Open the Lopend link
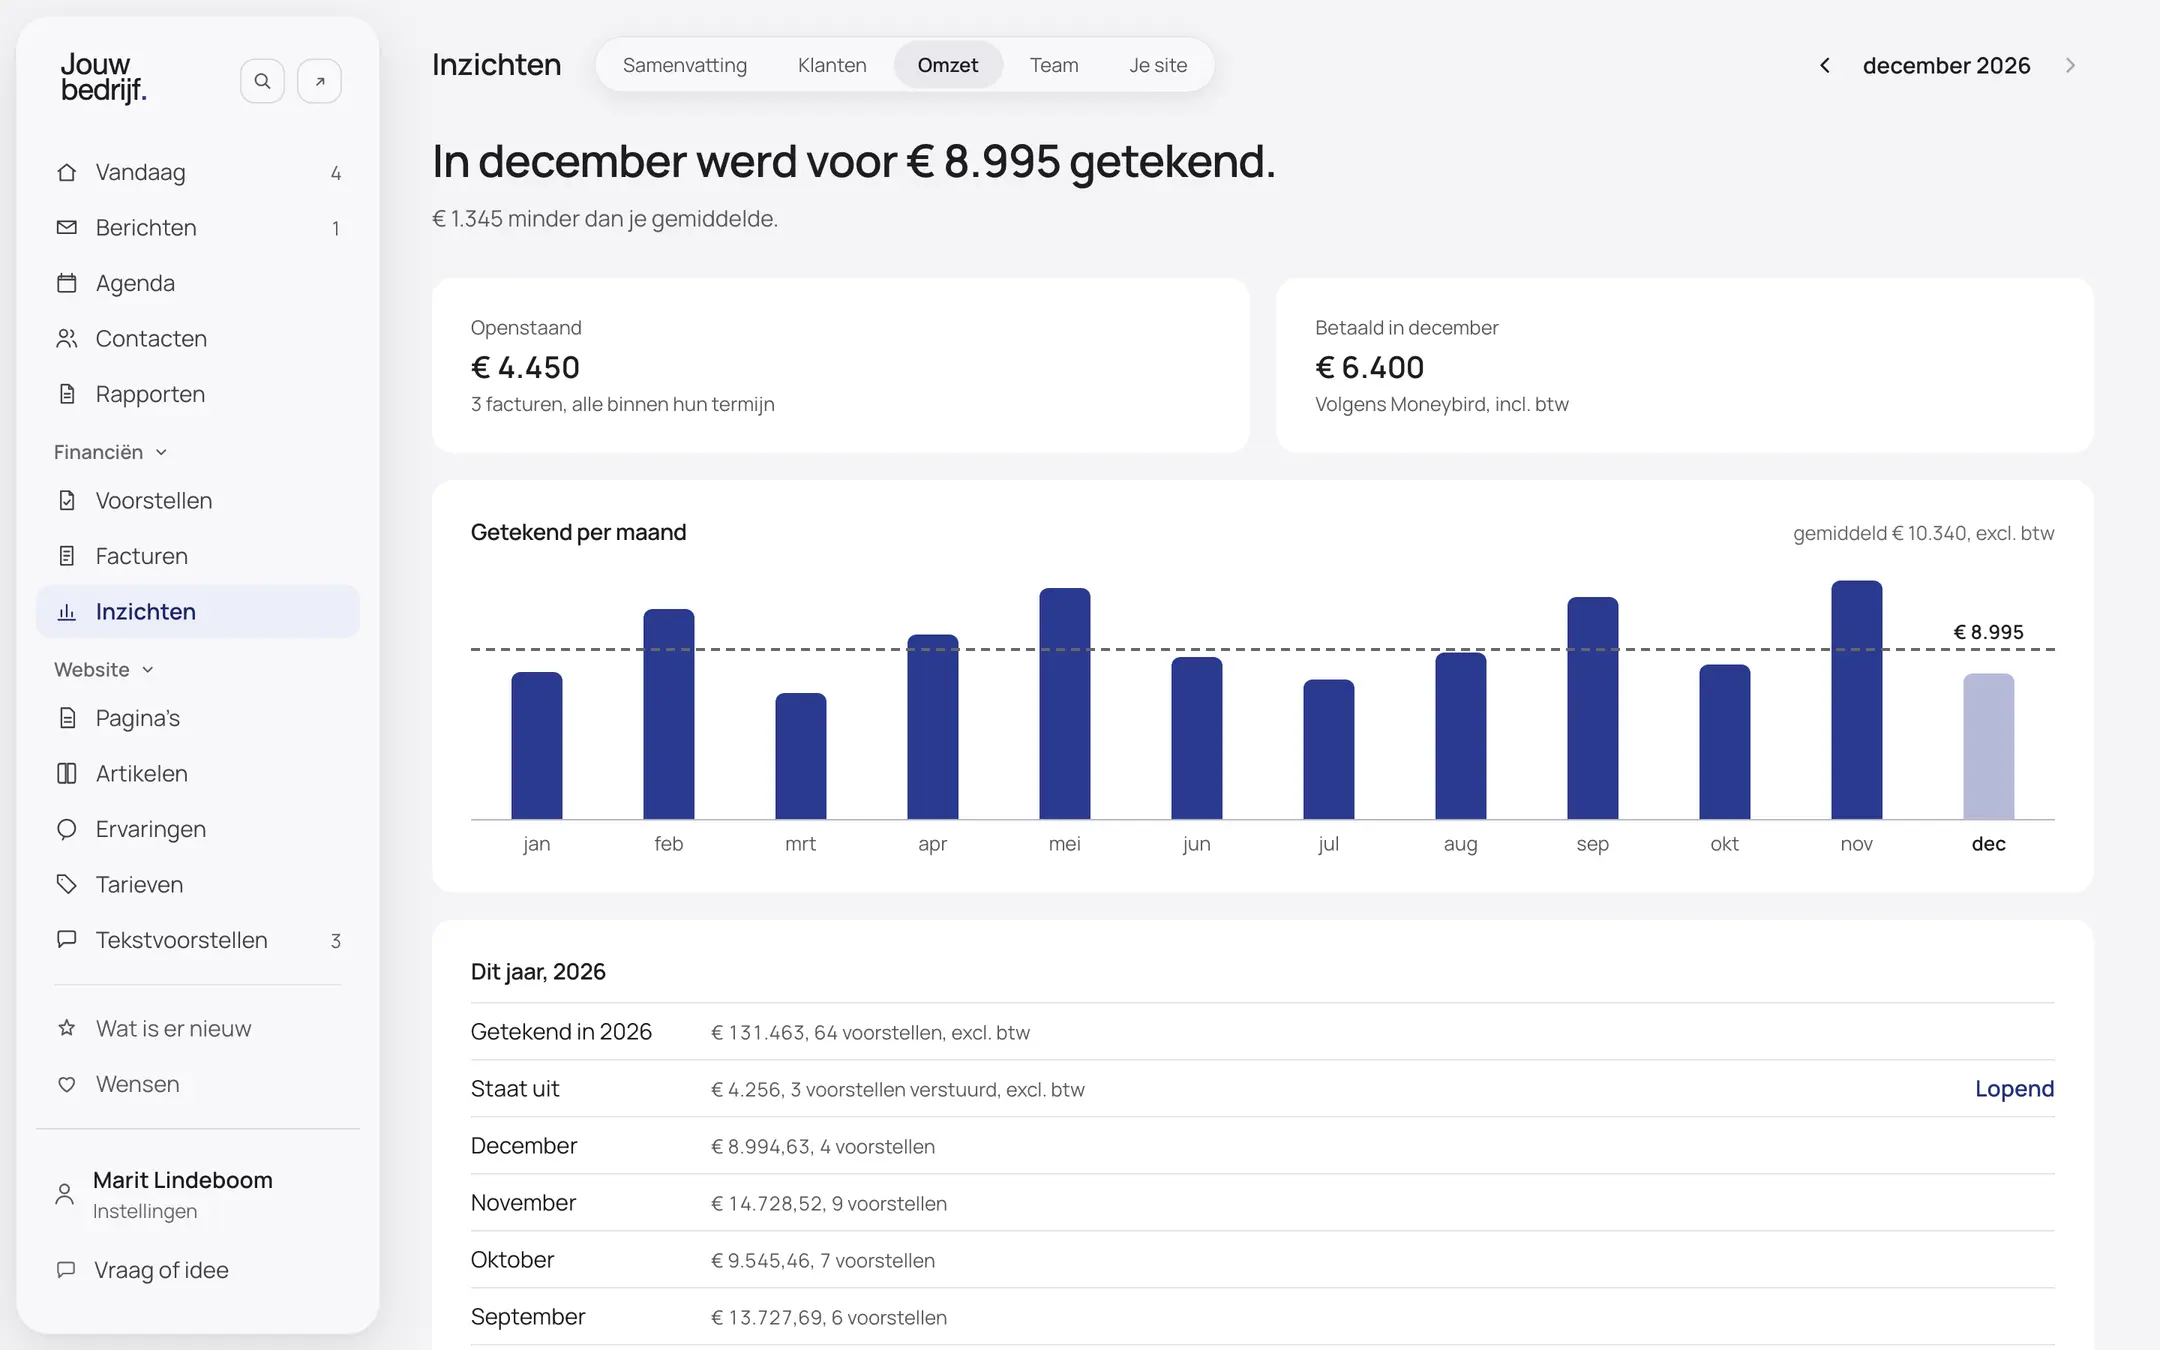 pos(2014,1088)
